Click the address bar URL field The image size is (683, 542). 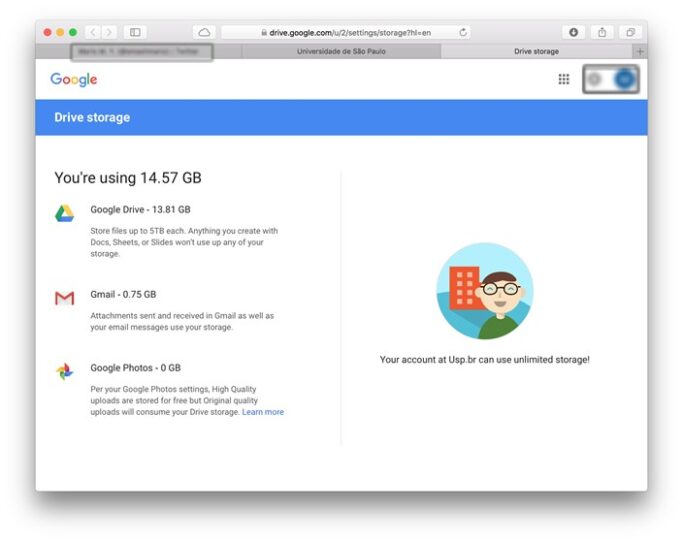point(345,32)
